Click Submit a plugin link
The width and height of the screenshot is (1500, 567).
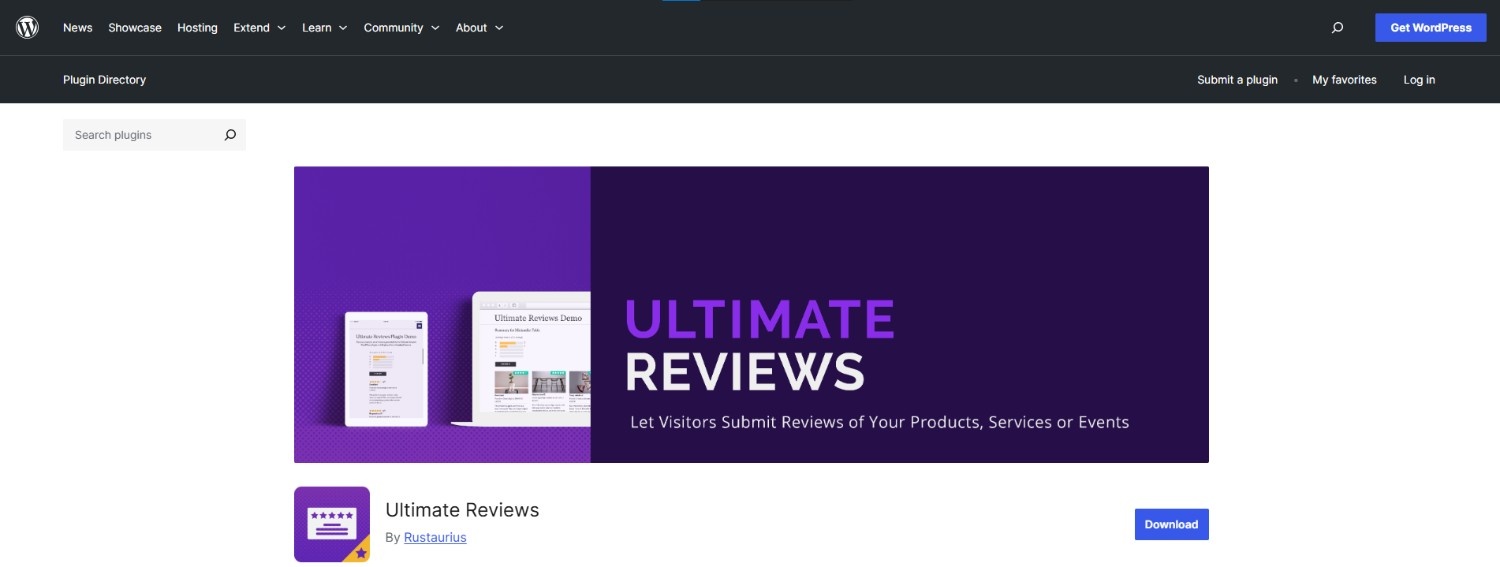(1237, 80)
